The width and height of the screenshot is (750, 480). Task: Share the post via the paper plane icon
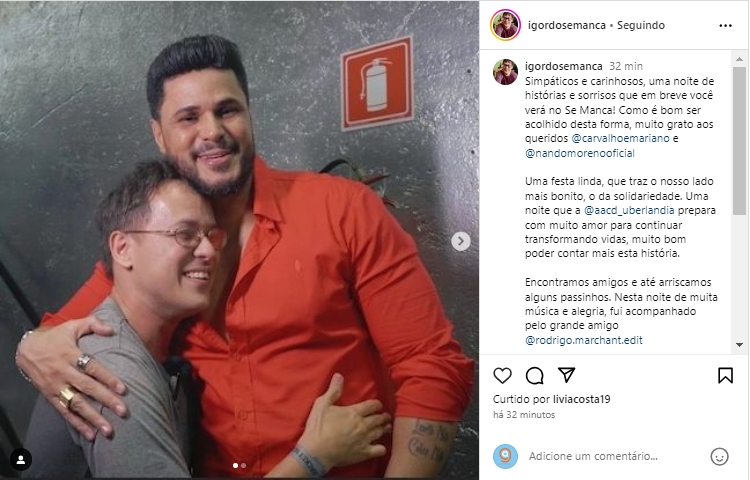566,375
